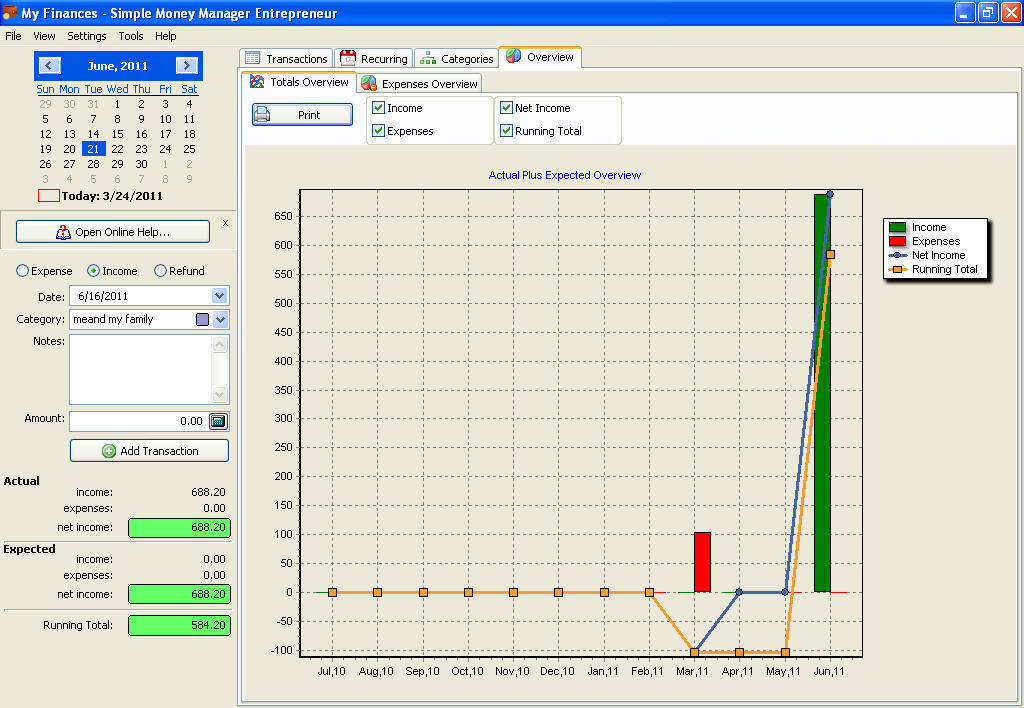The width and height of the screenshot is (1024, 708).
Task: Open the Tools menu
Action: click(x=131, y=36)
